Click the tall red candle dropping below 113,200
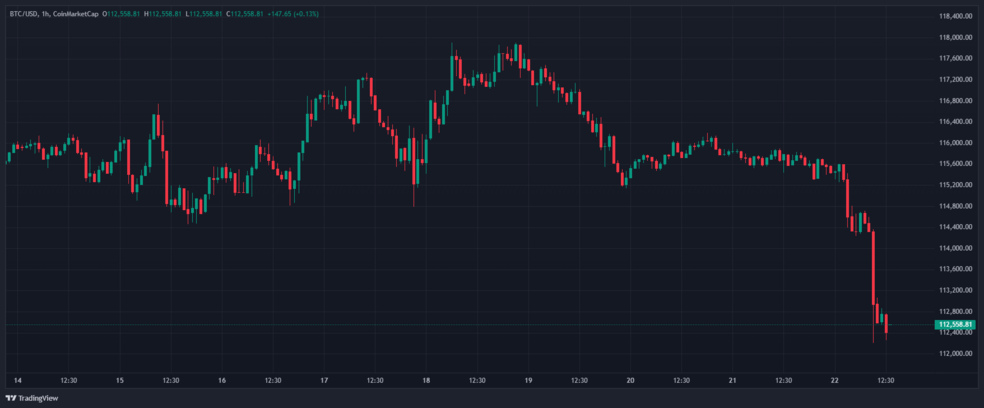Screen dimensions: 984x408 [873, 267]
